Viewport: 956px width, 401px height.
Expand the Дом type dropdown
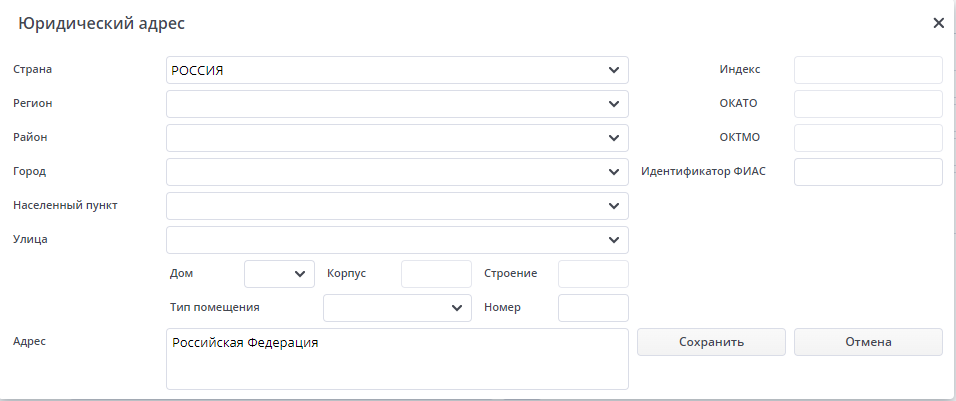pyautogui.click(x=299, y=274)
